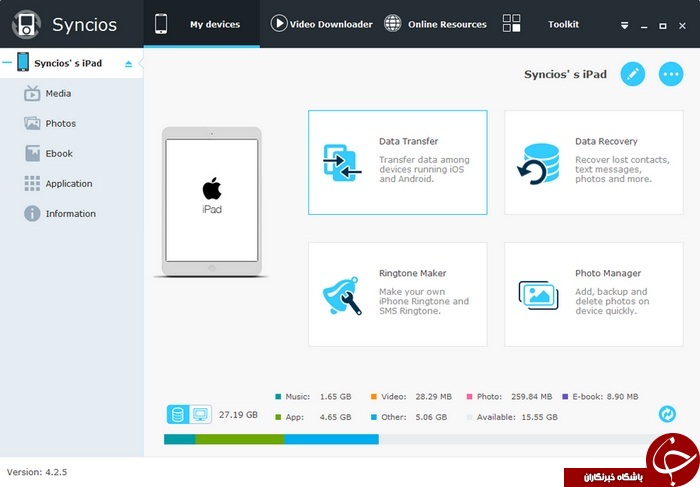Click the Photo size 259.84 MB
The width and height of the screenshot is (700, 487).
click(531, 396)
